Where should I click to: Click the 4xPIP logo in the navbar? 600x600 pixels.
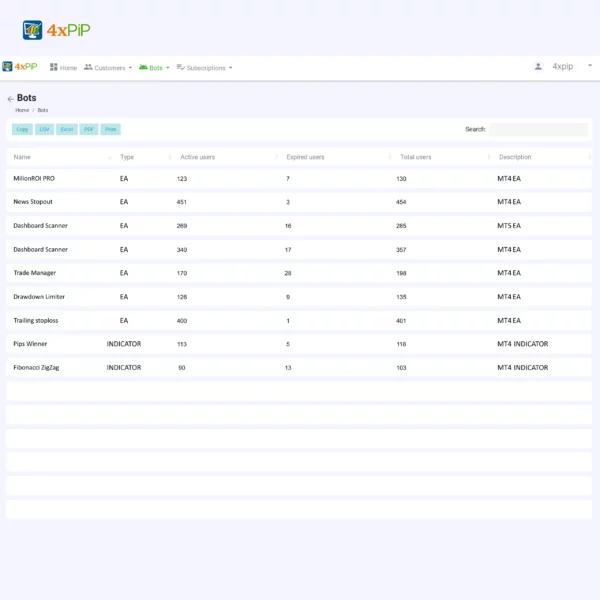point(20,67)
